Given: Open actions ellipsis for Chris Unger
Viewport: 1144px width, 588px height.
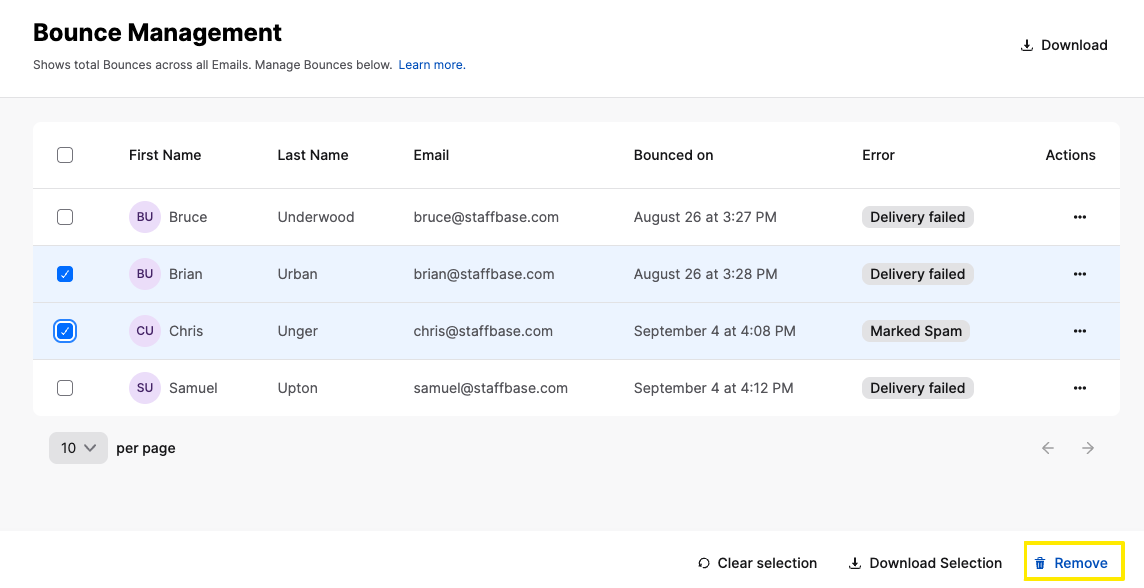Looking at the screenshot, I should click(1079, 331).
